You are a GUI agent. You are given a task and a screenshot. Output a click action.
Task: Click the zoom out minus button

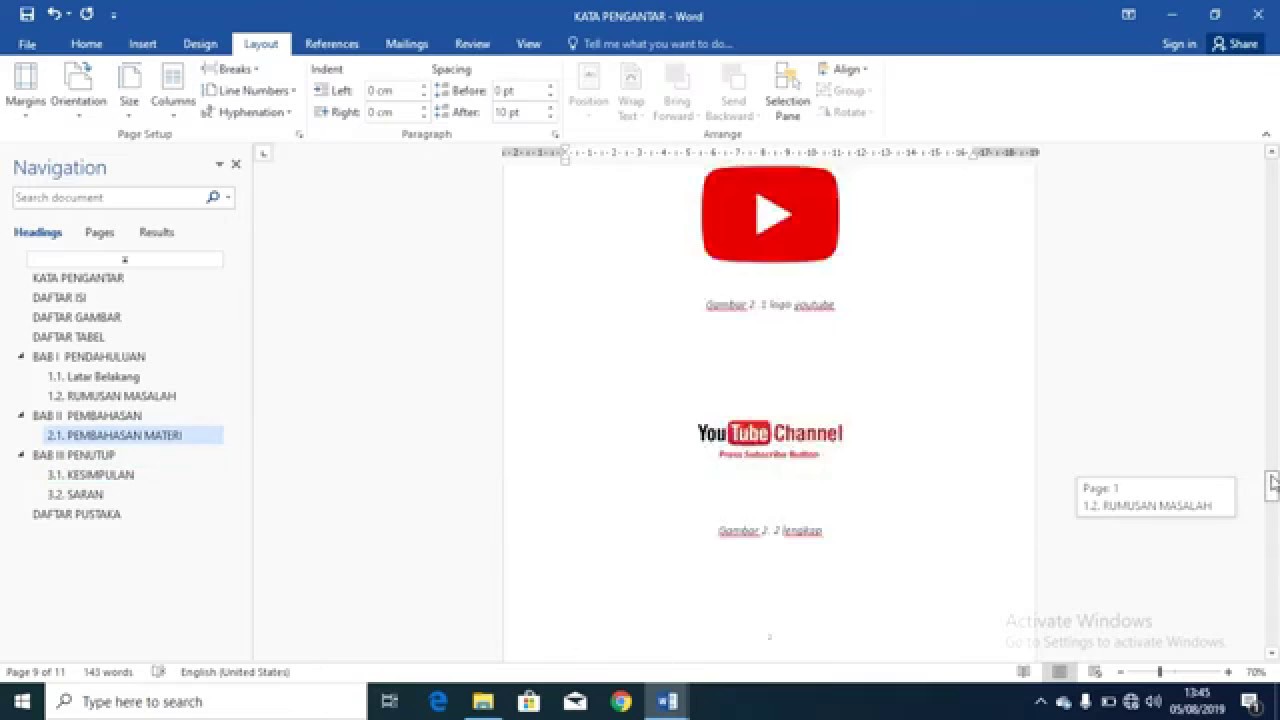point(1120,672)
